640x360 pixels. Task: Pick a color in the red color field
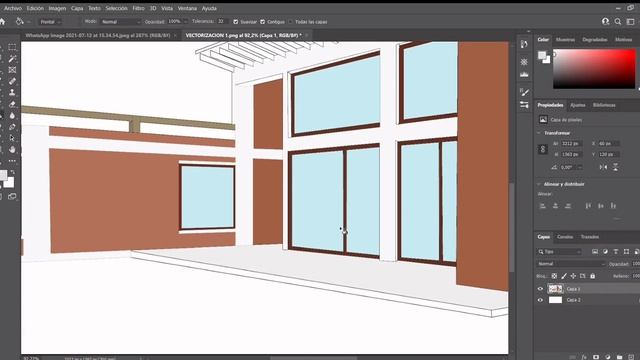tap(594, 69)
